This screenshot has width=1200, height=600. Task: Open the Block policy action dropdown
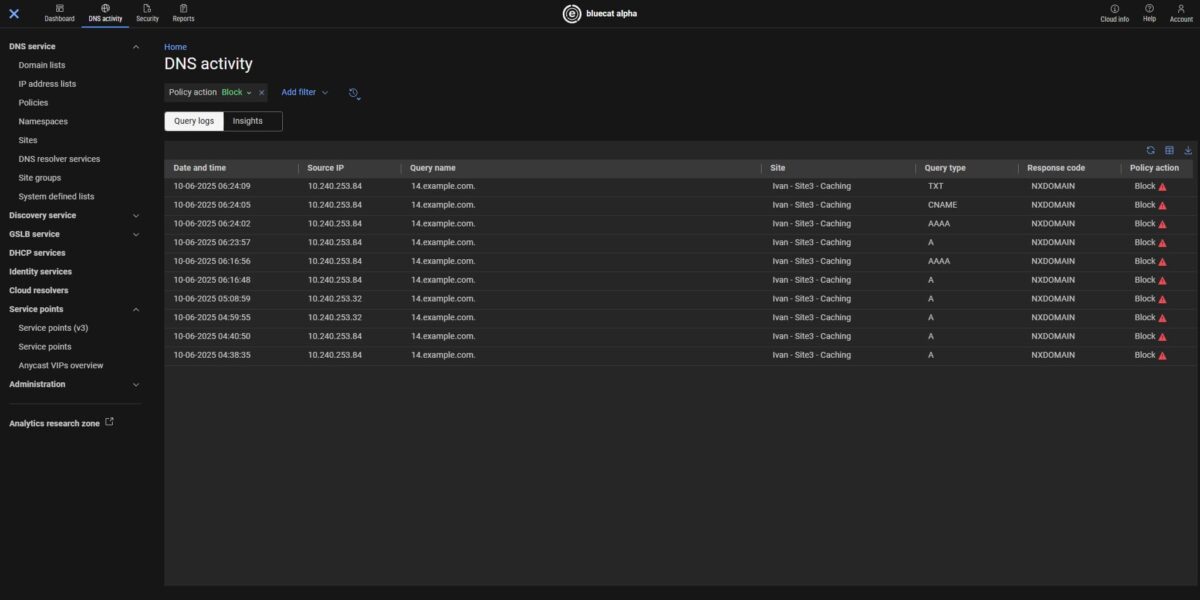point(239,92)
